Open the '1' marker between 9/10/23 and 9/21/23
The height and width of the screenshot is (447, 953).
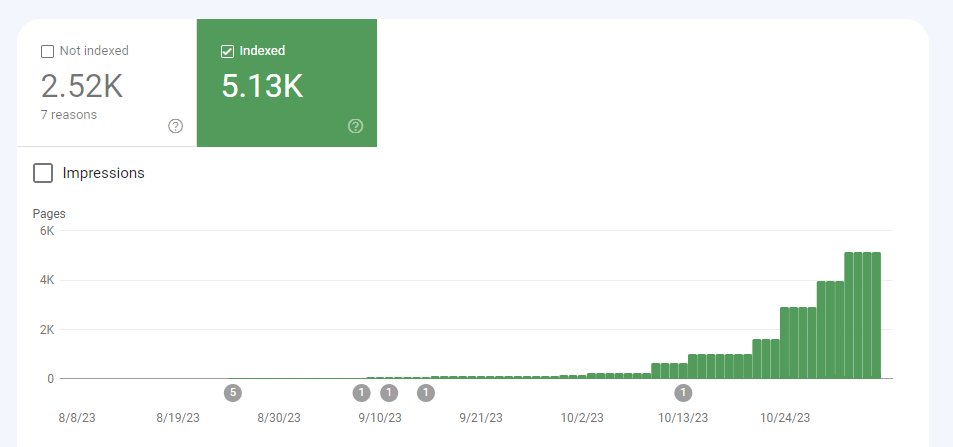[x=426, y=393]
